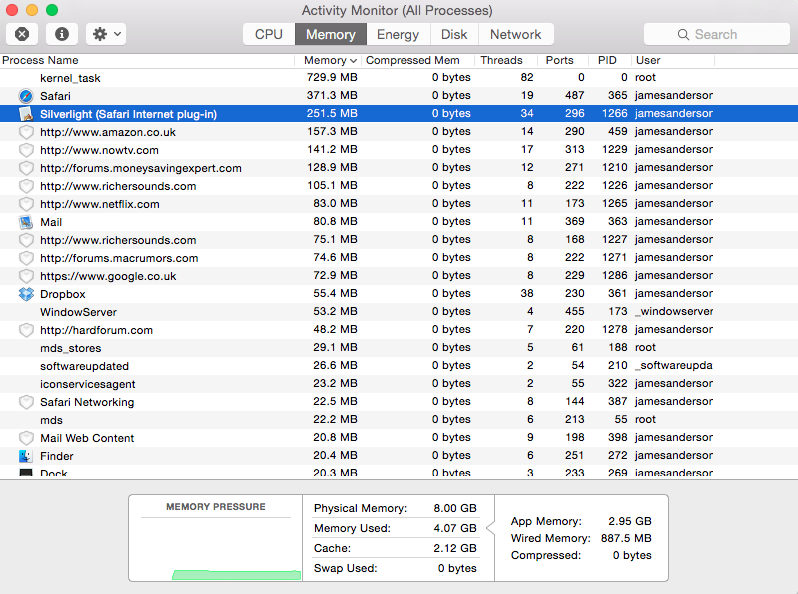Click shield icon beside hardforum.com
This screenshot has width=798, height=594.
(26, 330)
